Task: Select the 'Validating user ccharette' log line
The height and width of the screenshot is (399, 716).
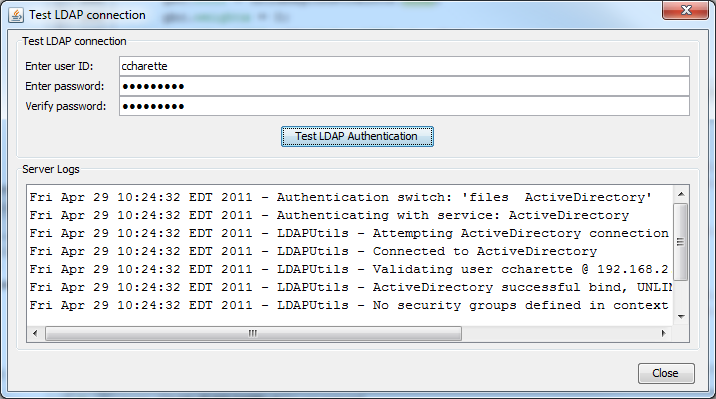Action: click(349, 269)
